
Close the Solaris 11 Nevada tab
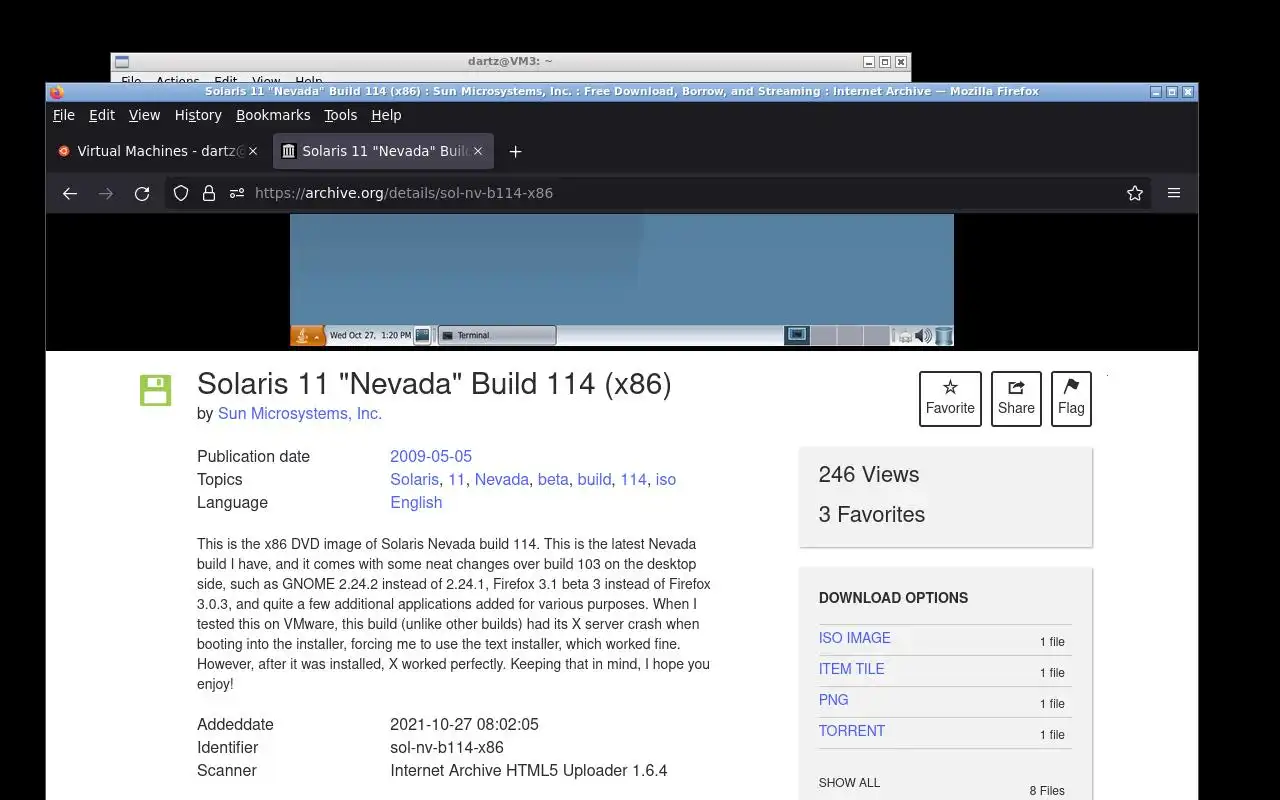(478, 151)
